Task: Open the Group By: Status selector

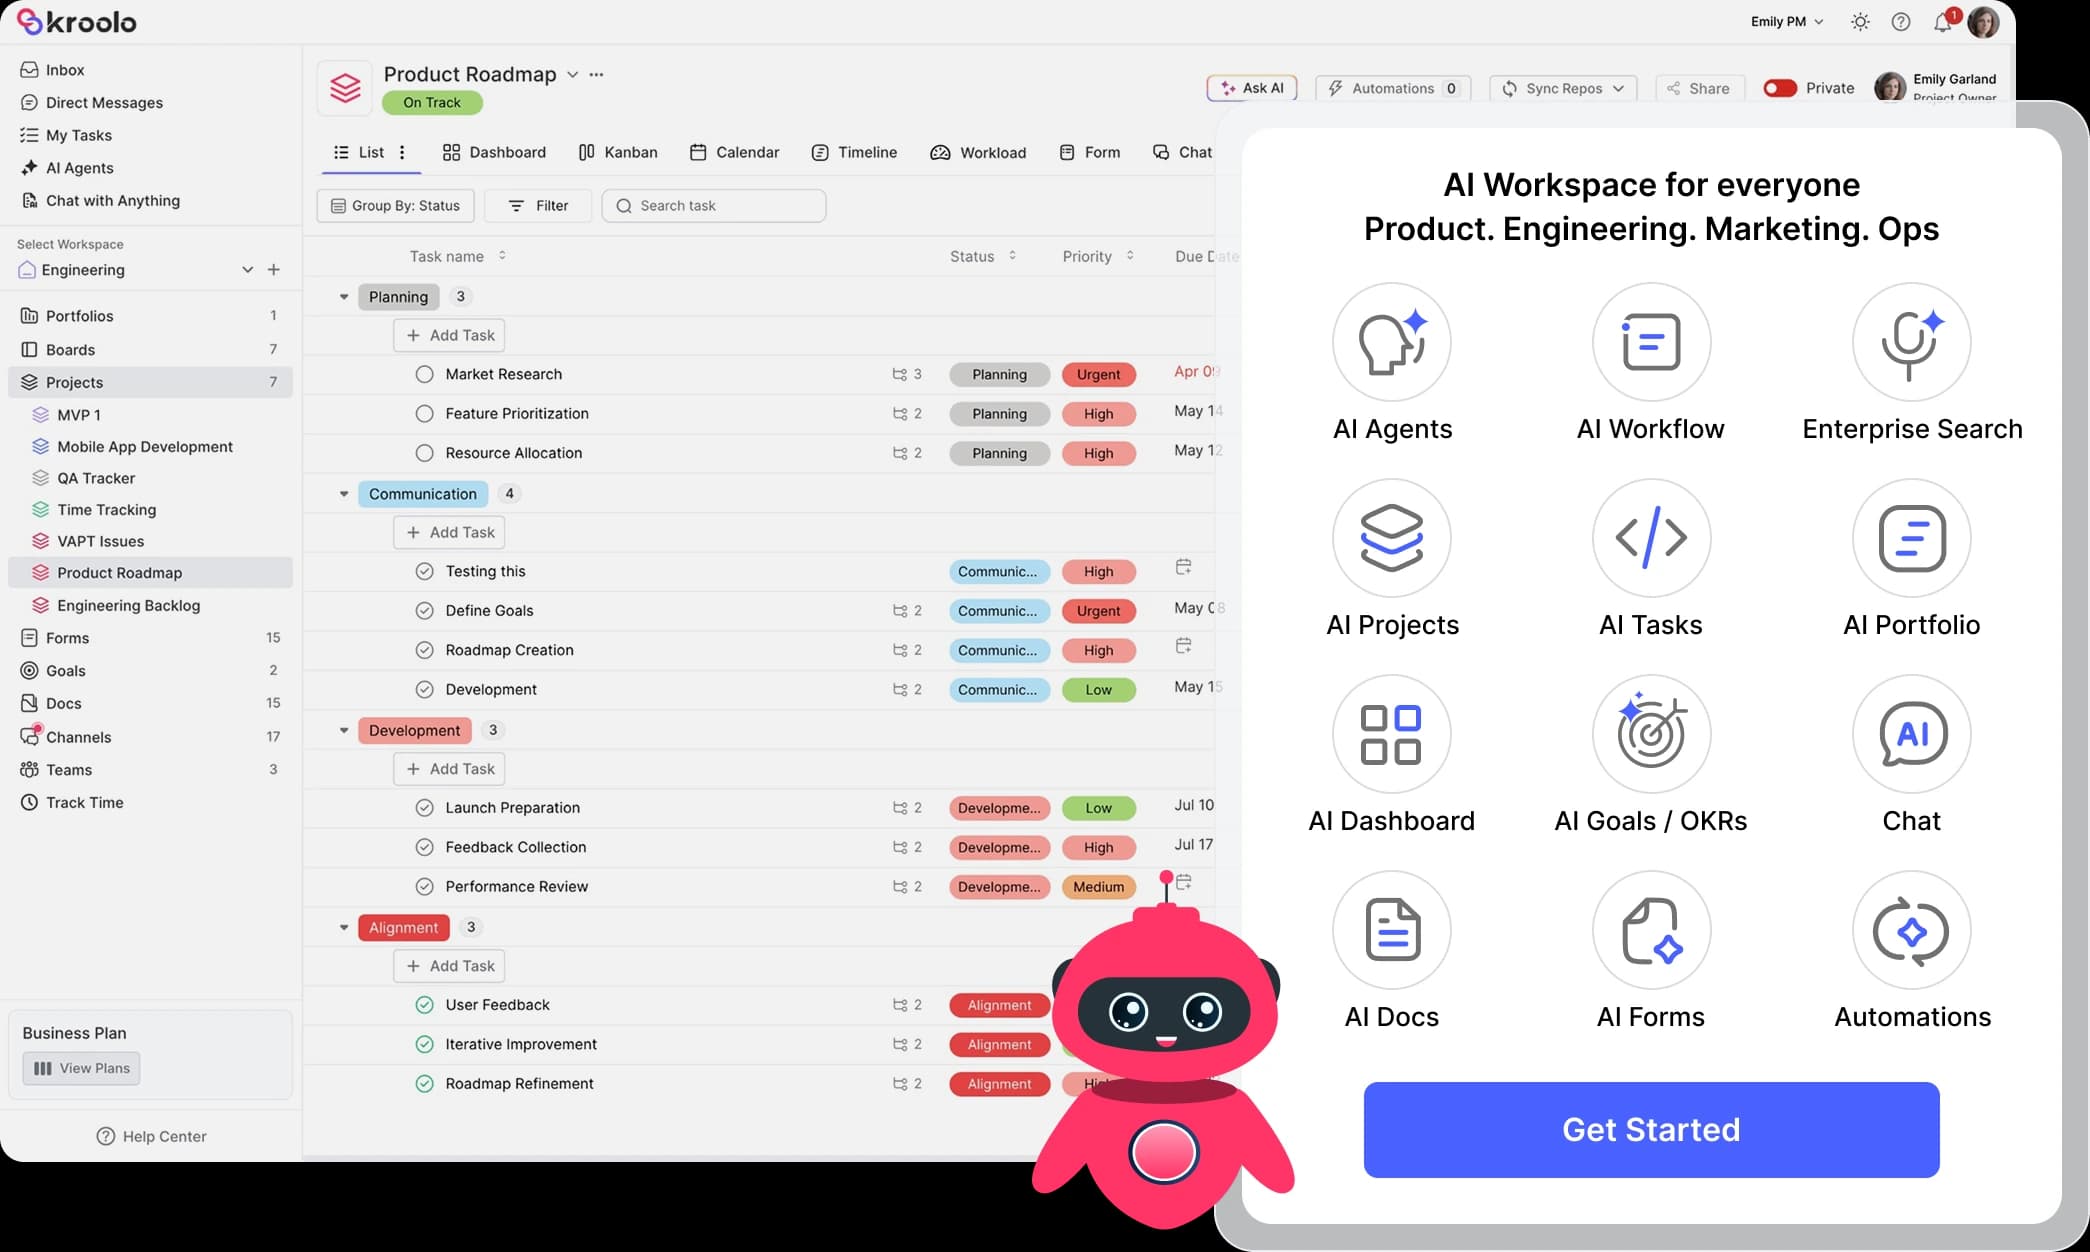Action: (396, 206)
